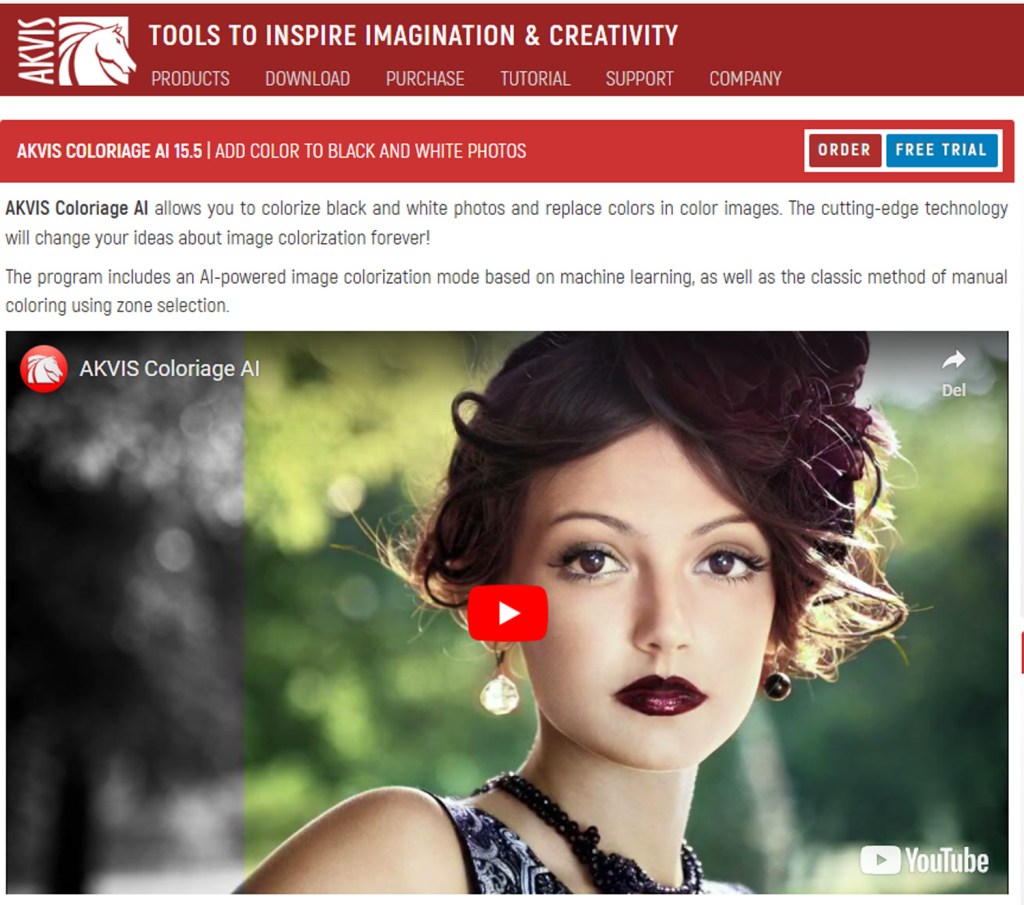Open the SUPPORT menu
Screen dimensions: 1024x905
(639, 78)
